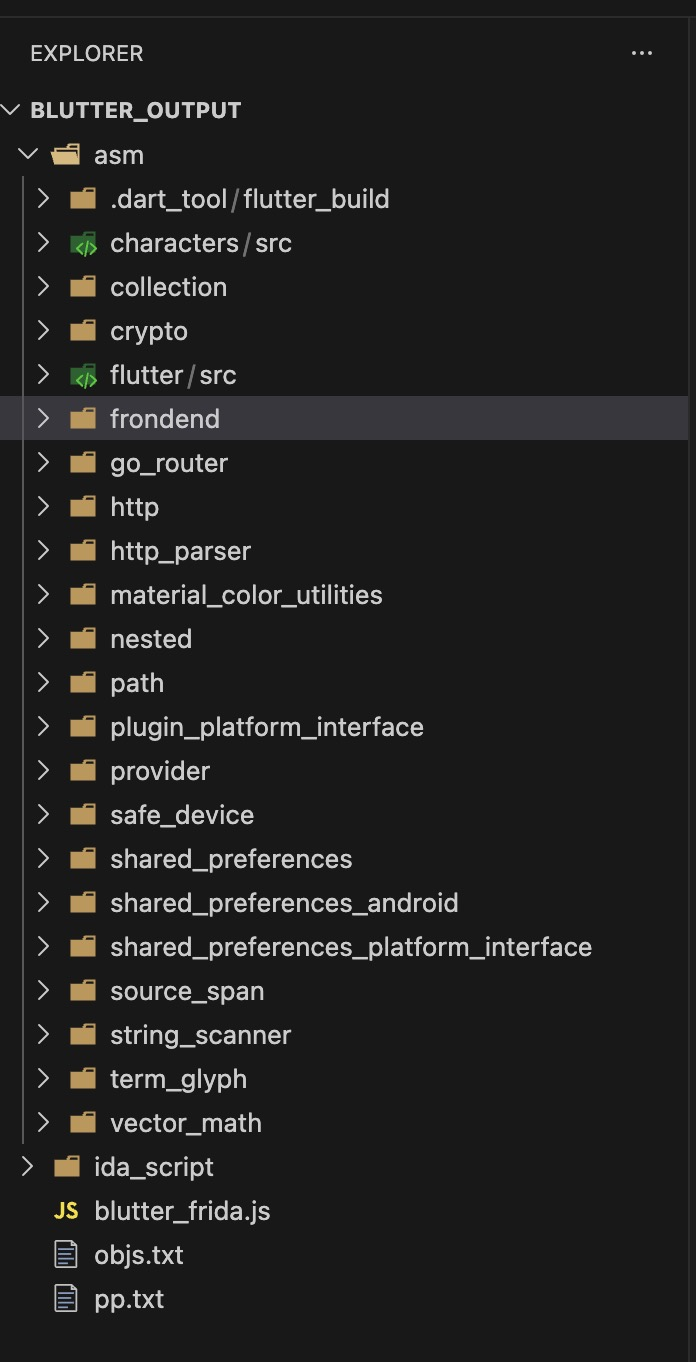Click the EXPLORER panel title
696x1362 pixels.
87,54
